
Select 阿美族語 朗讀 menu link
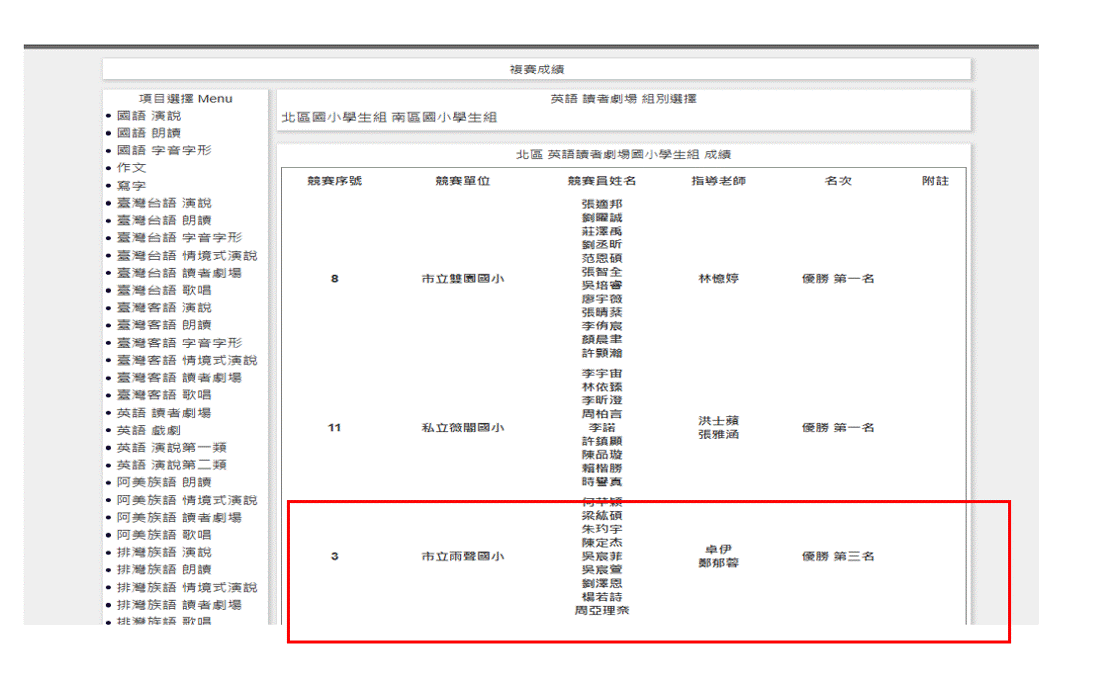[164, 482]
